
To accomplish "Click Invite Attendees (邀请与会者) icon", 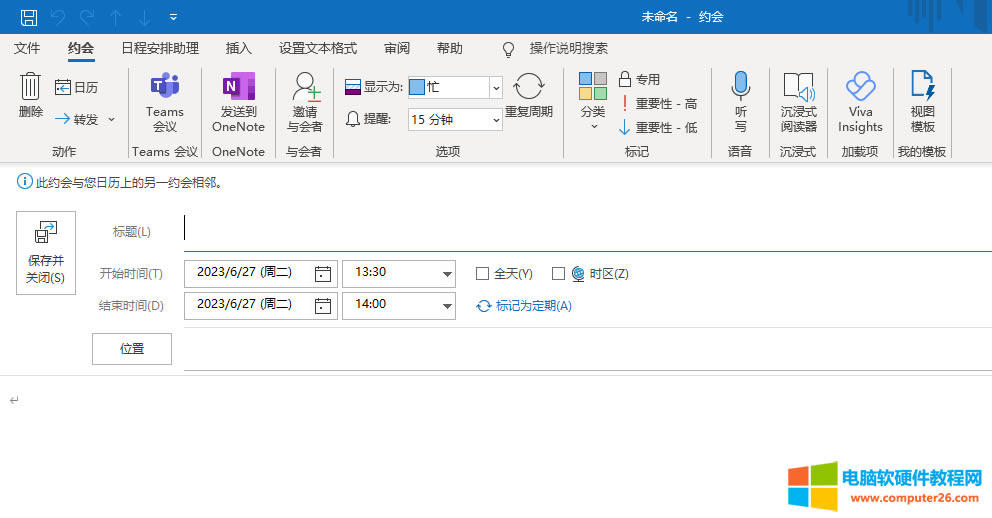I will pos(305,88).
